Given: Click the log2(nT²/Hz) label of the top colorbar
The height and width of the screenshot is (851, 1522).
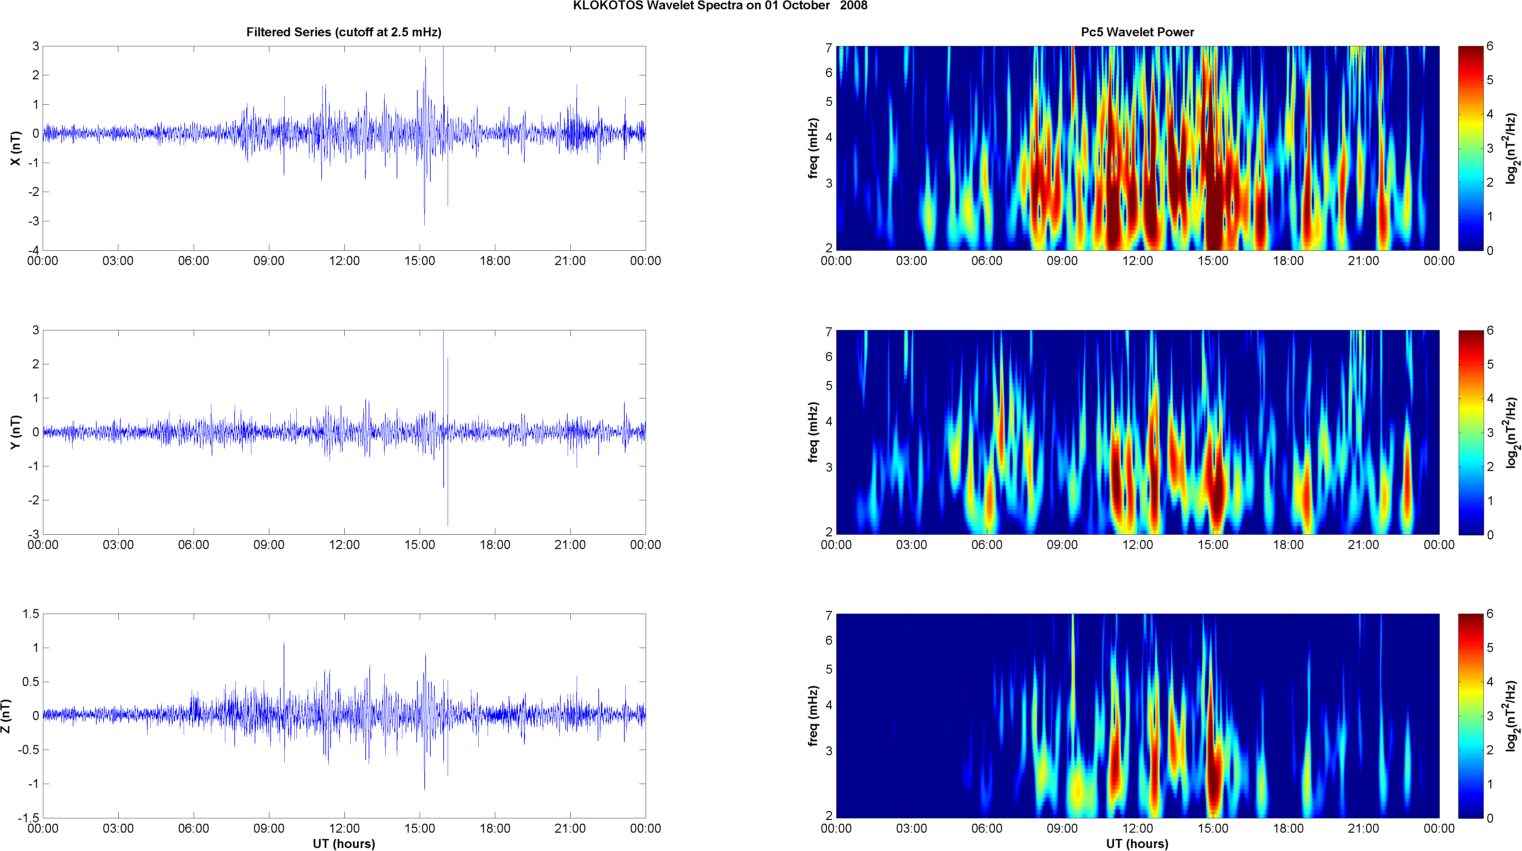Looking at the screenshot, I should tap(1512, 148).
